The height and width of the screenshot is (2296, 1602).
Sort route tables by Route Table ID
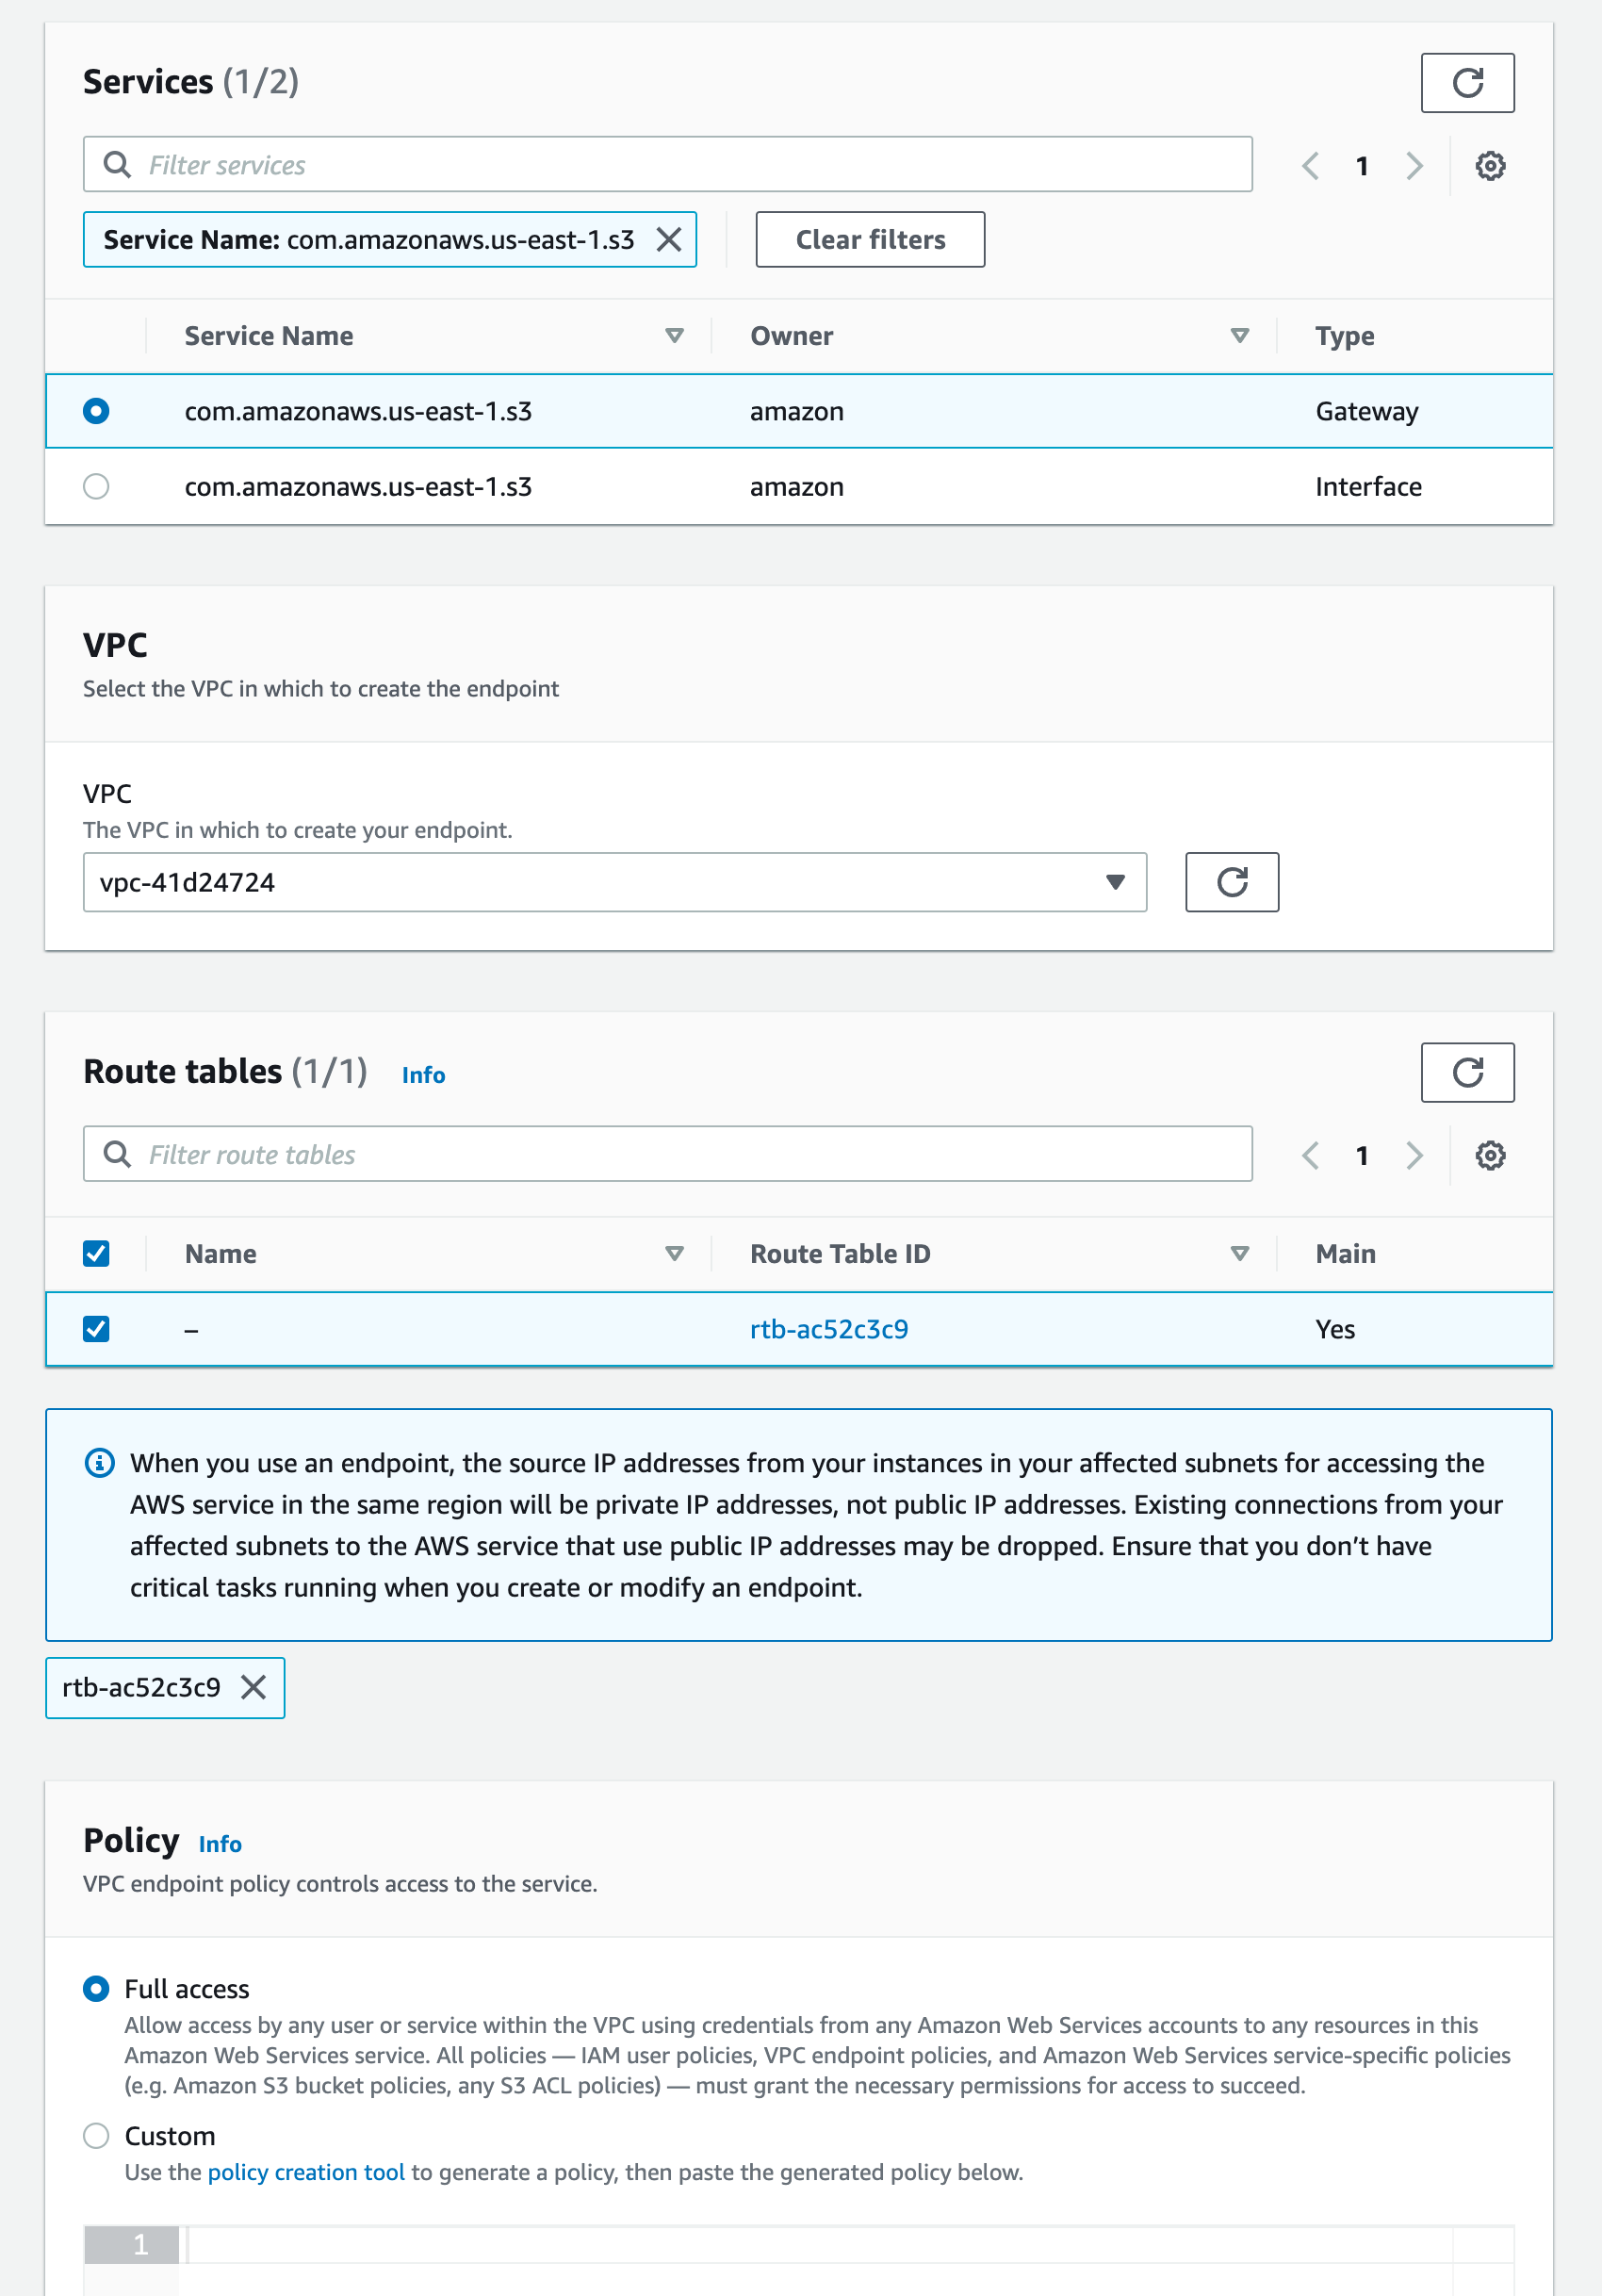click(1239, 1252)
